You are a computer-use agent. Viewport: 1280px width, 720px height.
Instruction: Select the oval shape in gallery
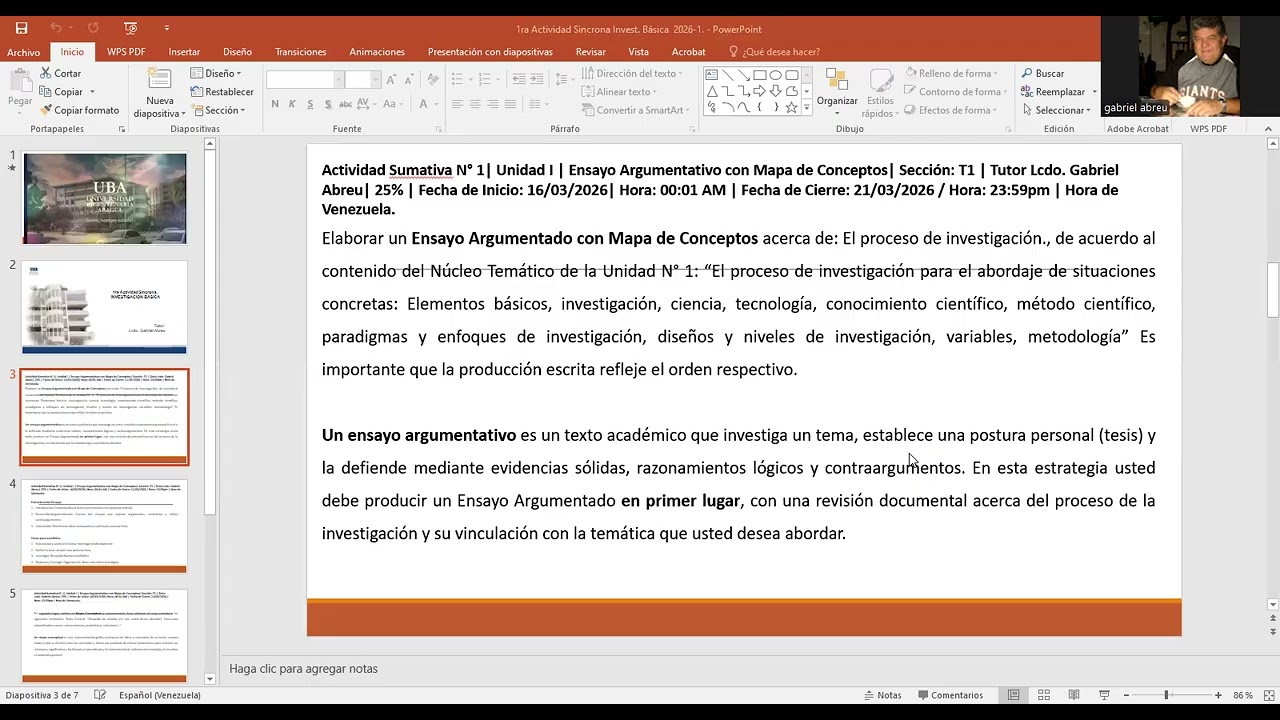click(776, 74)
